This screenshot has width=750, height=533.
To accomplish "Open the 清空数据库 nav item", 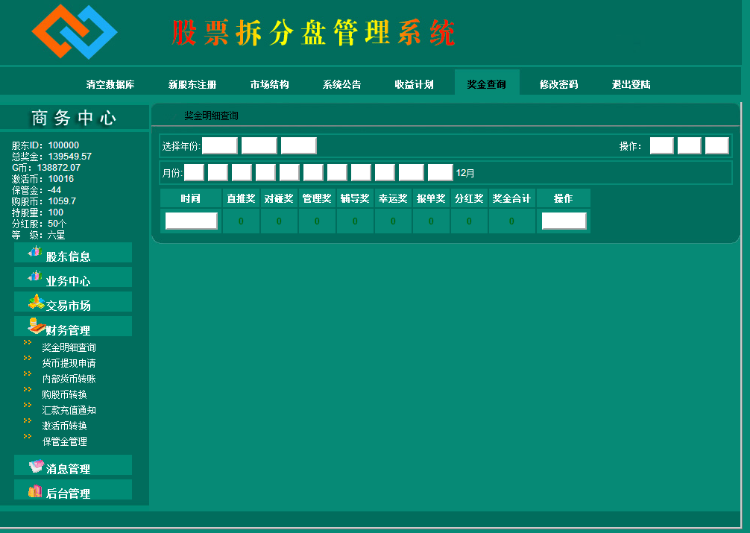I will pos(110,85).
